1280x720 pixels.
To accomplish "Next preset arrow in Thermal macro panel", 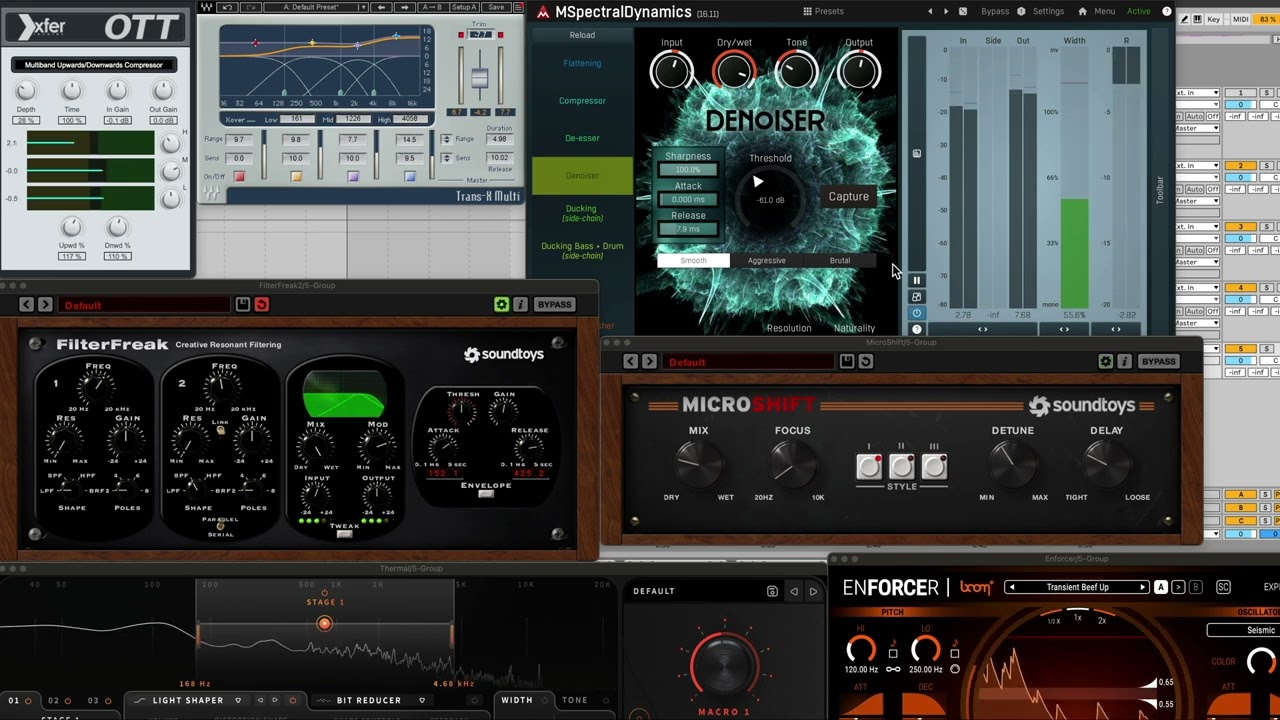I will 813,591.
